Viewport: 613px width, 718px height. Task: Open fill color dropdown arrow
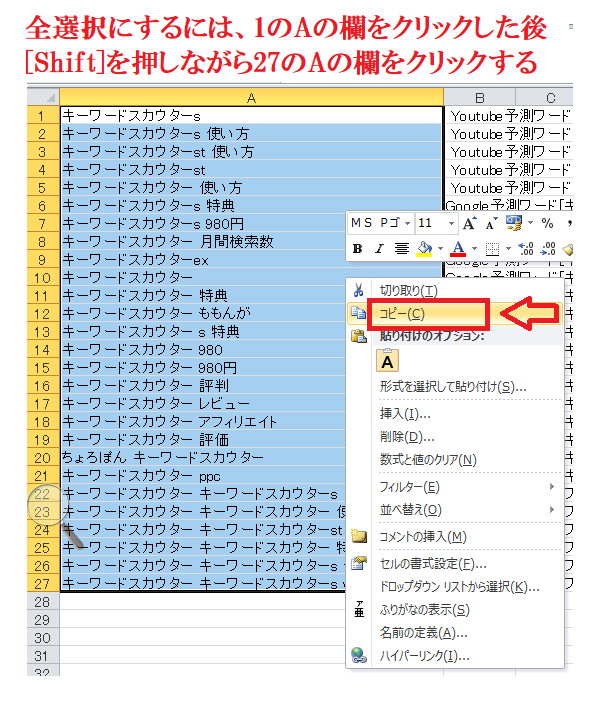point(440,249)
